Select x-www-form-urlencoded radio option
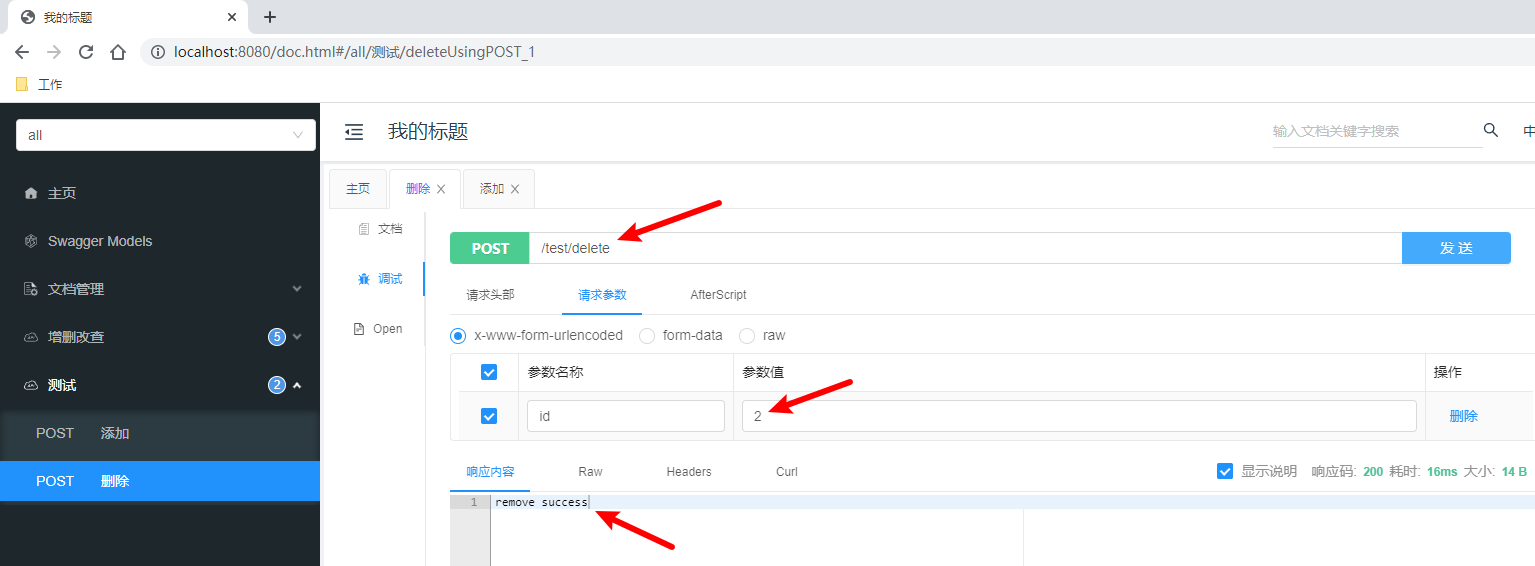The height and width of the screenshot is (566, 1535). click(x=458, y=336)
